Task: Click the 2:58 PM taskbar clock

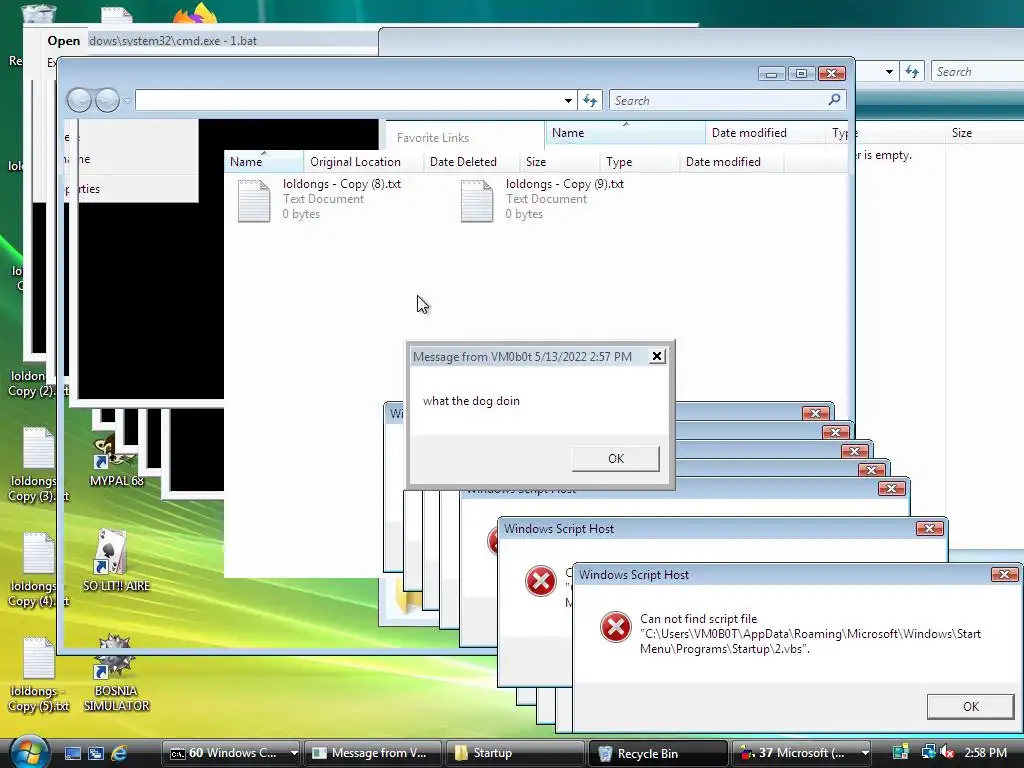Action: pos(985,753)
